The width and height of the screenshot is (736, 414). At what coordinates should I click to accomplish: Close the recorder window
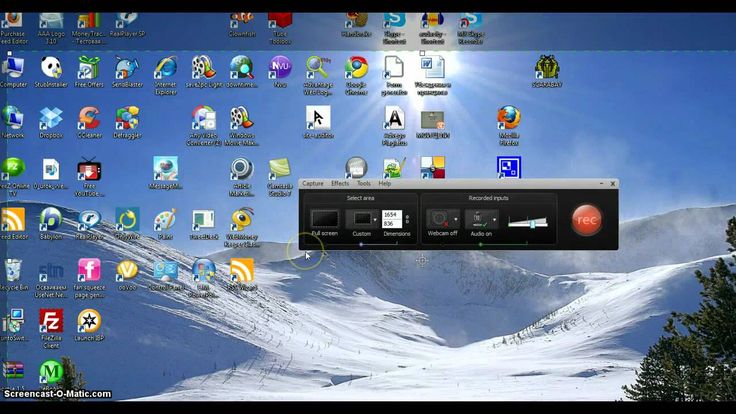(613, 184)
